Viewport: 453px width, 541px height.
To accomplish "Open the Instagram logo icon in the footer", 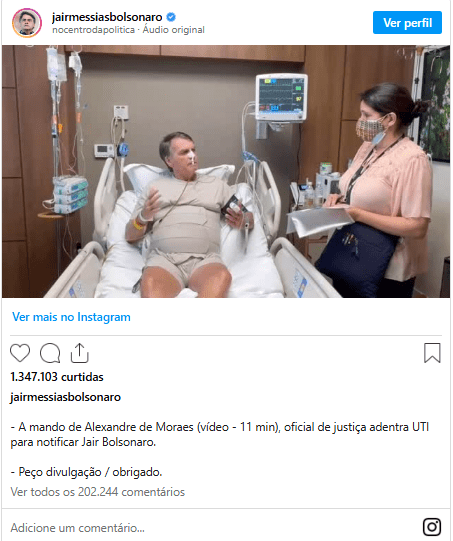I will pyautogui.click(x=432, y=527).
